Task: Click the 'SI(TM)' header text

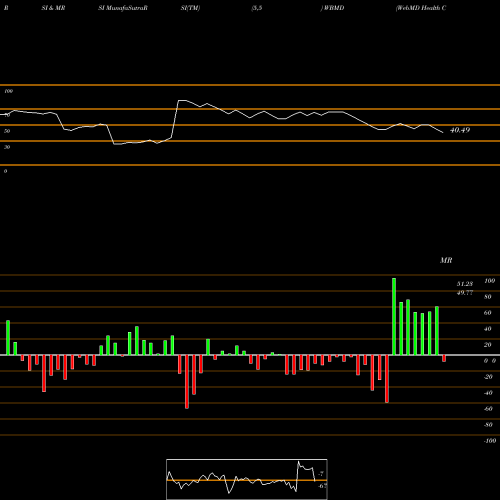Action: (x=190, y=8)
